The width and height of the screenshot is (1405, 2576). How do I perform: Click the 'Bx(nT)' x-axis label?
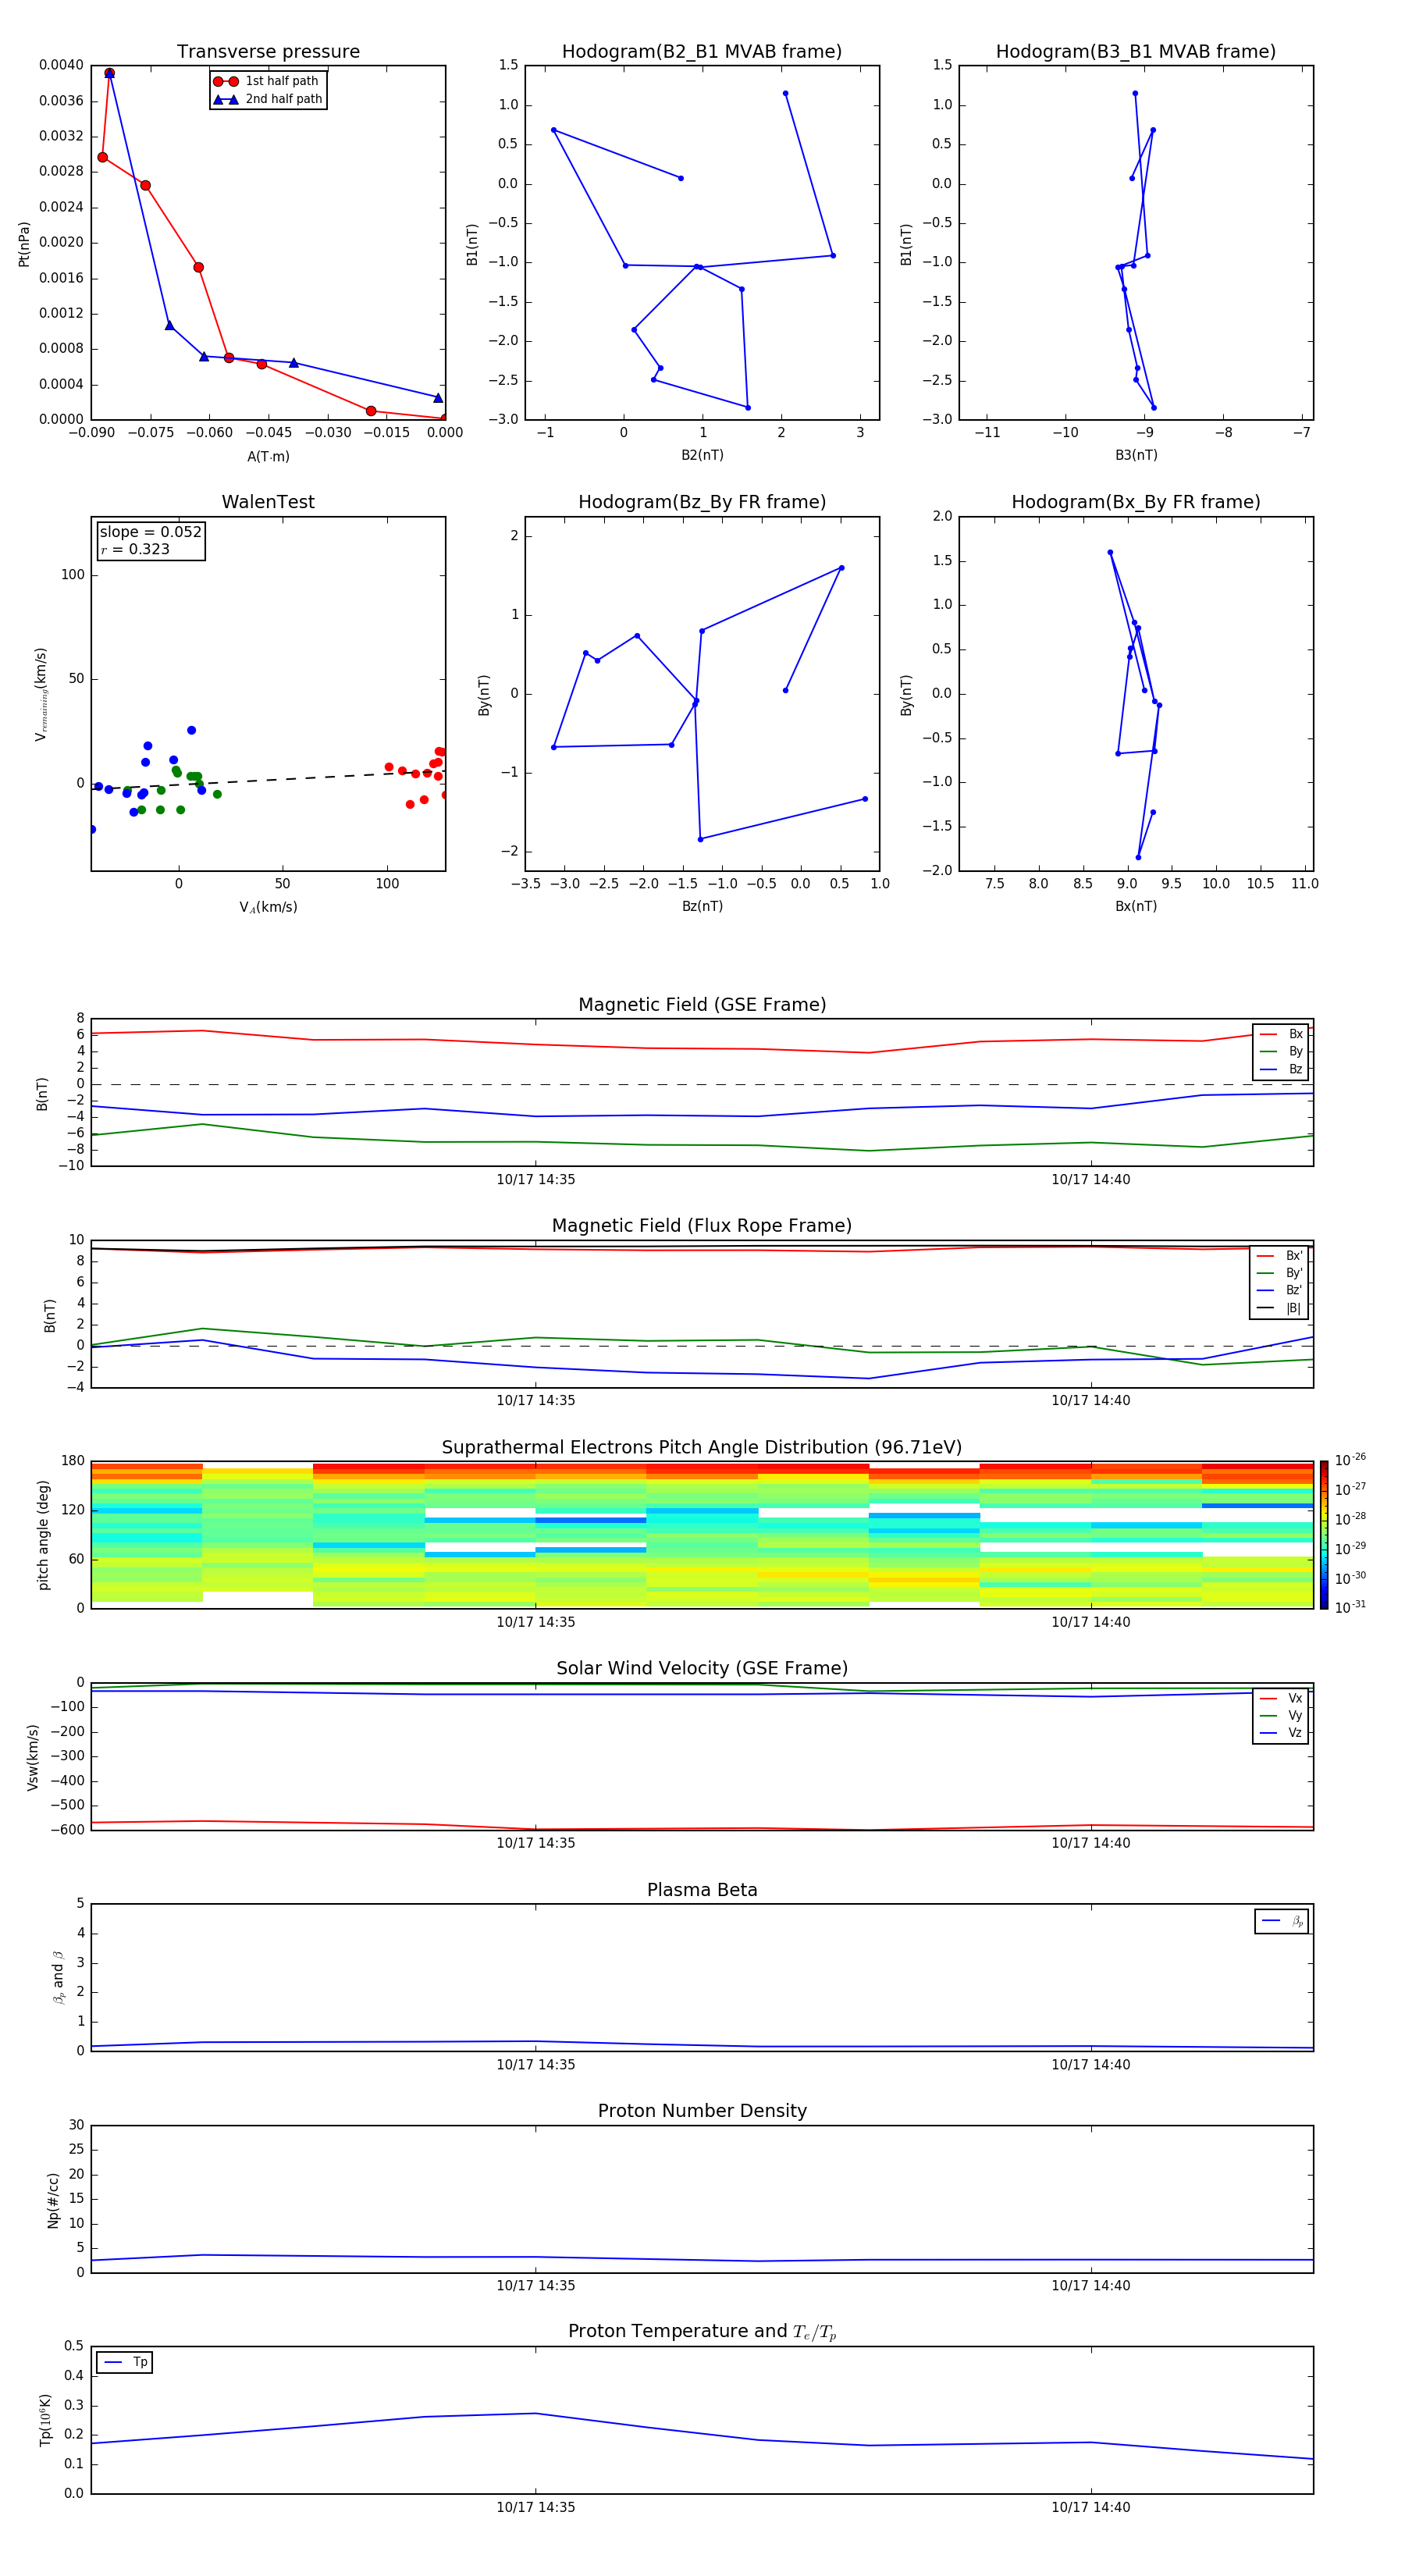tap(1136, 906)
